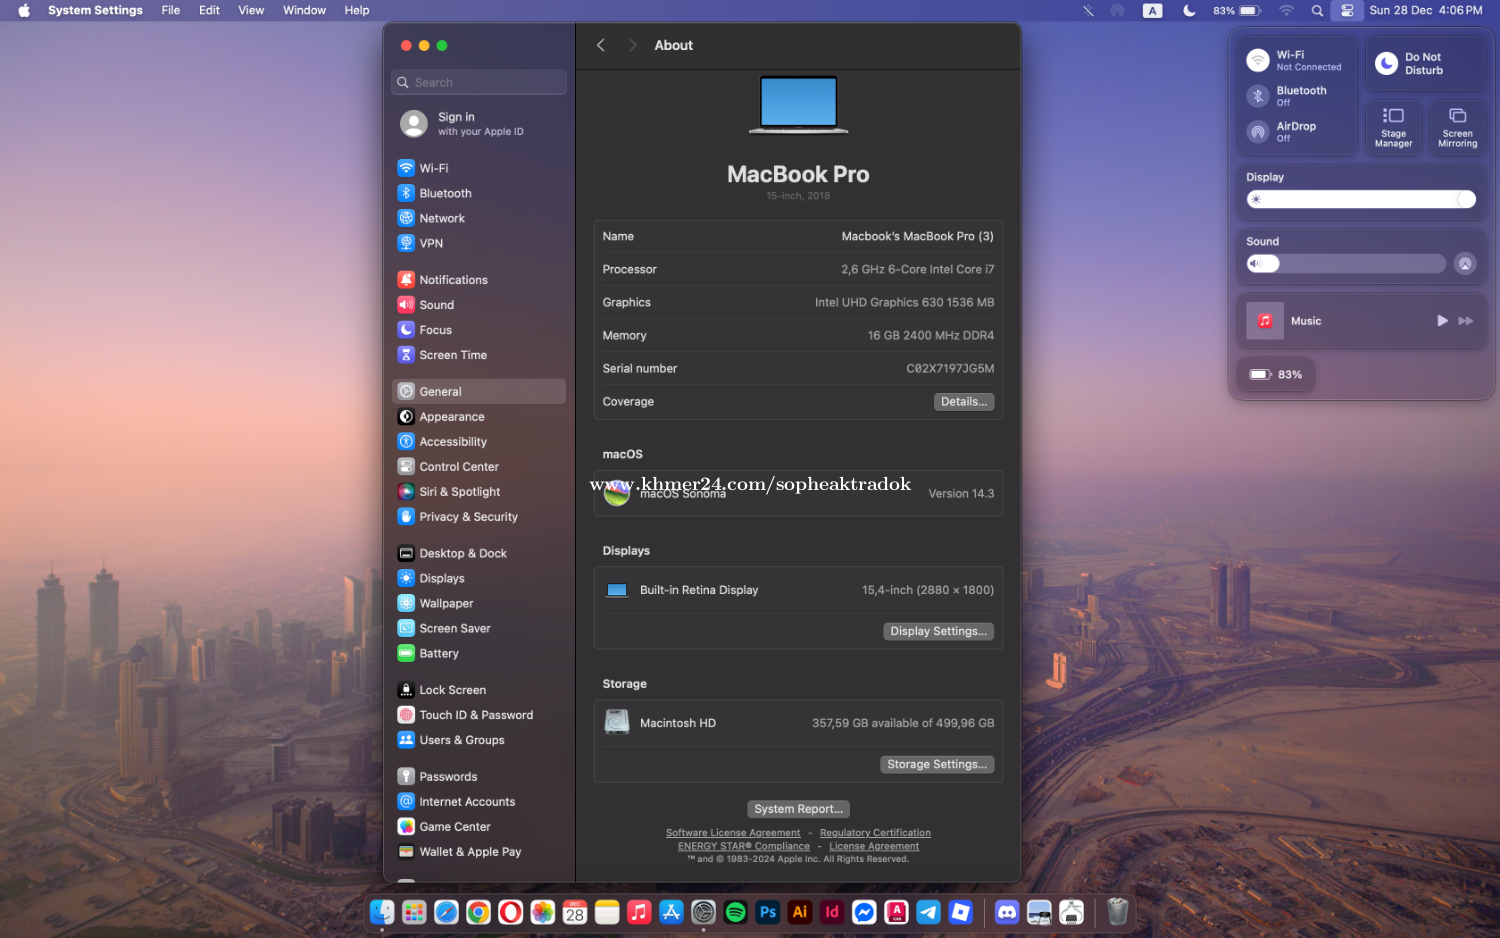This screenshot has width=1500, height=938.
Task: Adjust the Display brightness slider
Action: click(1360, 200)
